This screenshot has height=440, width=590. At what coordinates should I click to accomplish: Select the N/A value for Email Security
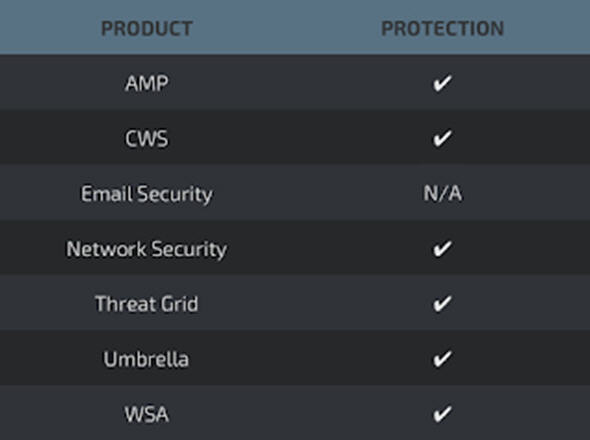click(442, 193)
